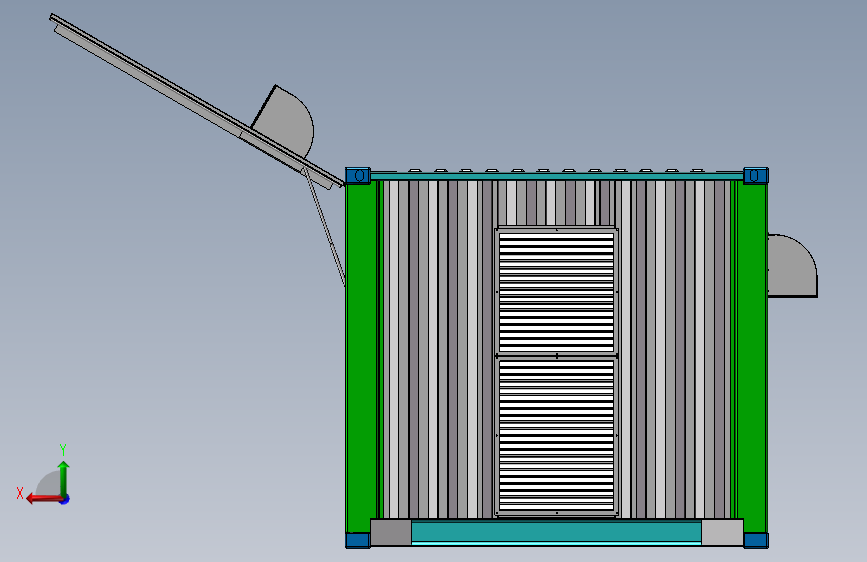Screen dimensions: 867x562
Task: Select the curved hood on right side
Action: coord(792,266)
